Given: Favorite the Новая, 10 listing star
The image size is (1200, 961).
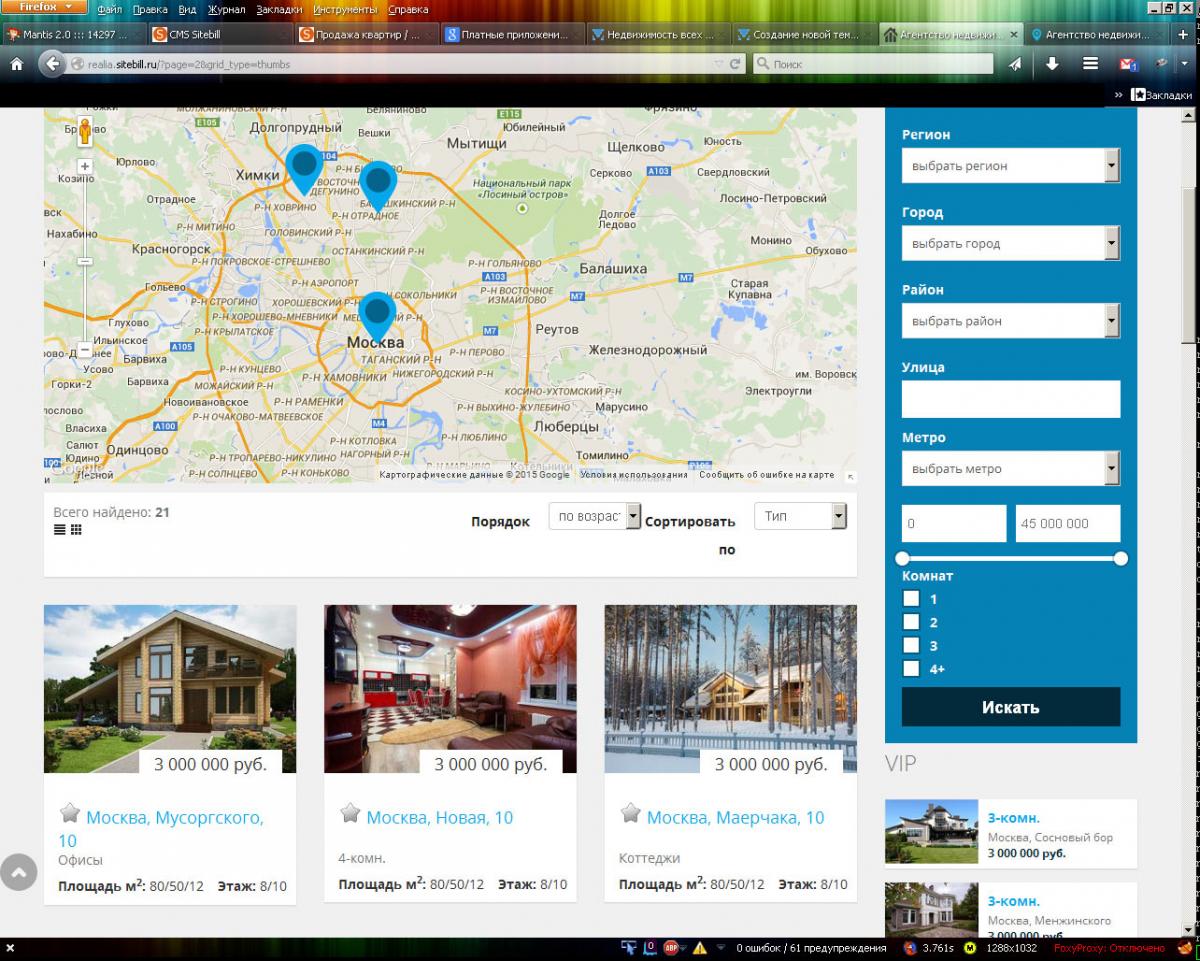Looking at the screenshot, I should pyautogui.click(x=350, y=813).
